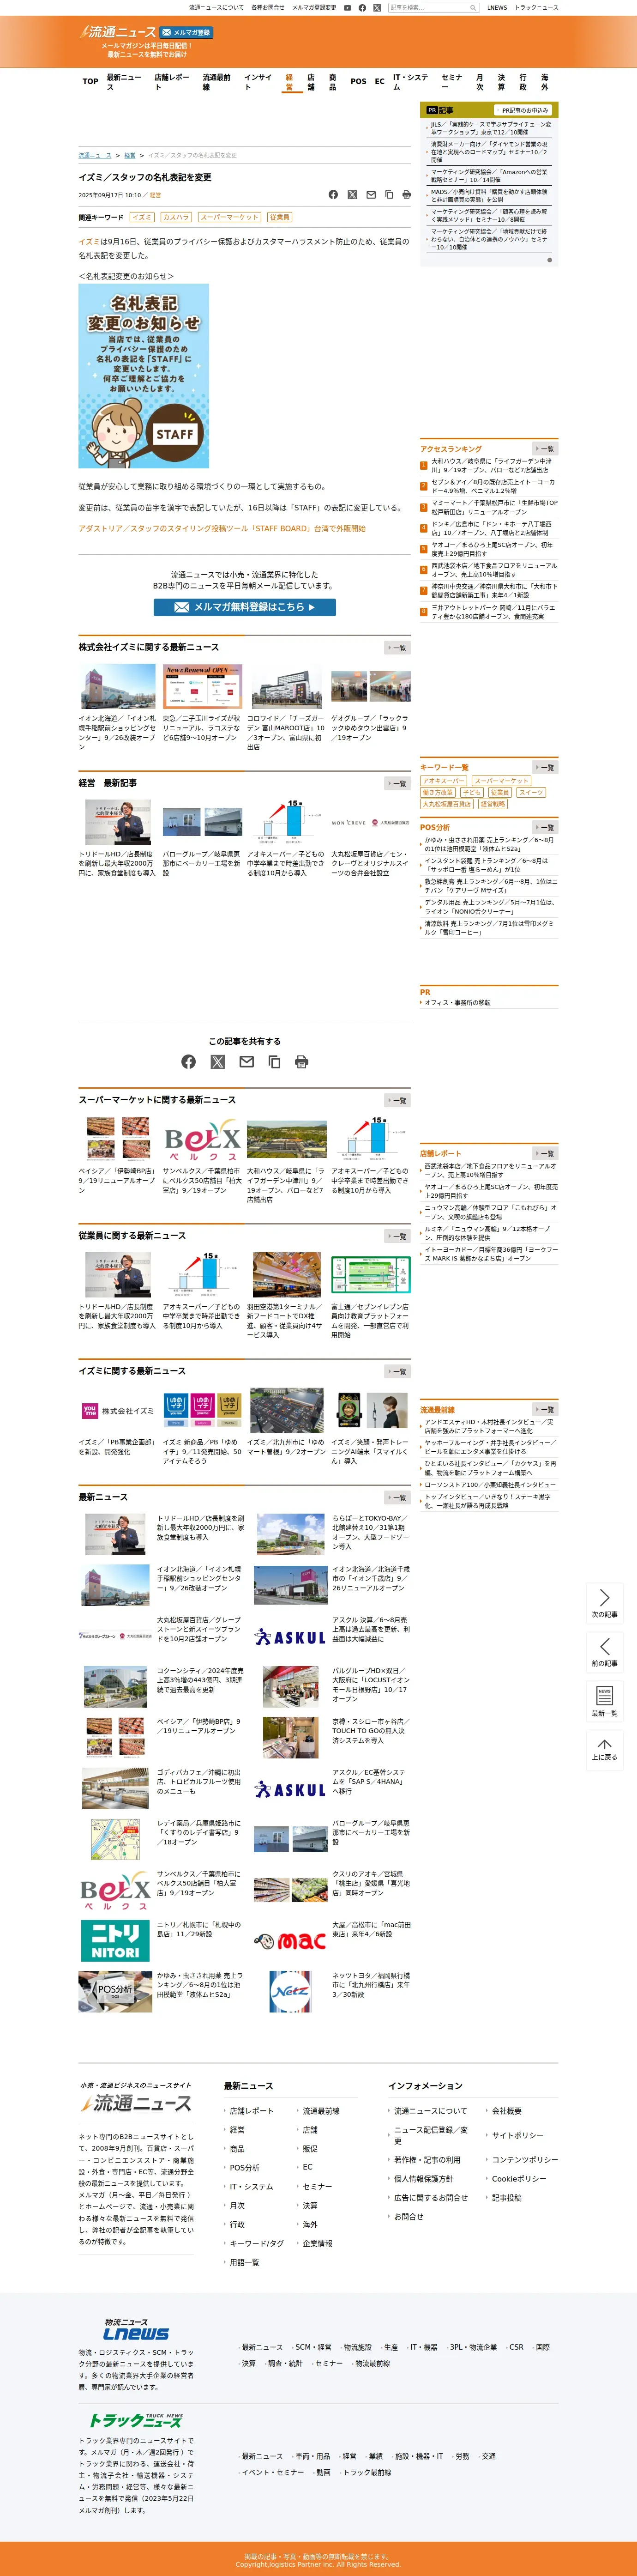Click the printer icon under この記事を共有する
Viewport: 637px width, 2576px height.
pos(302,1061)
